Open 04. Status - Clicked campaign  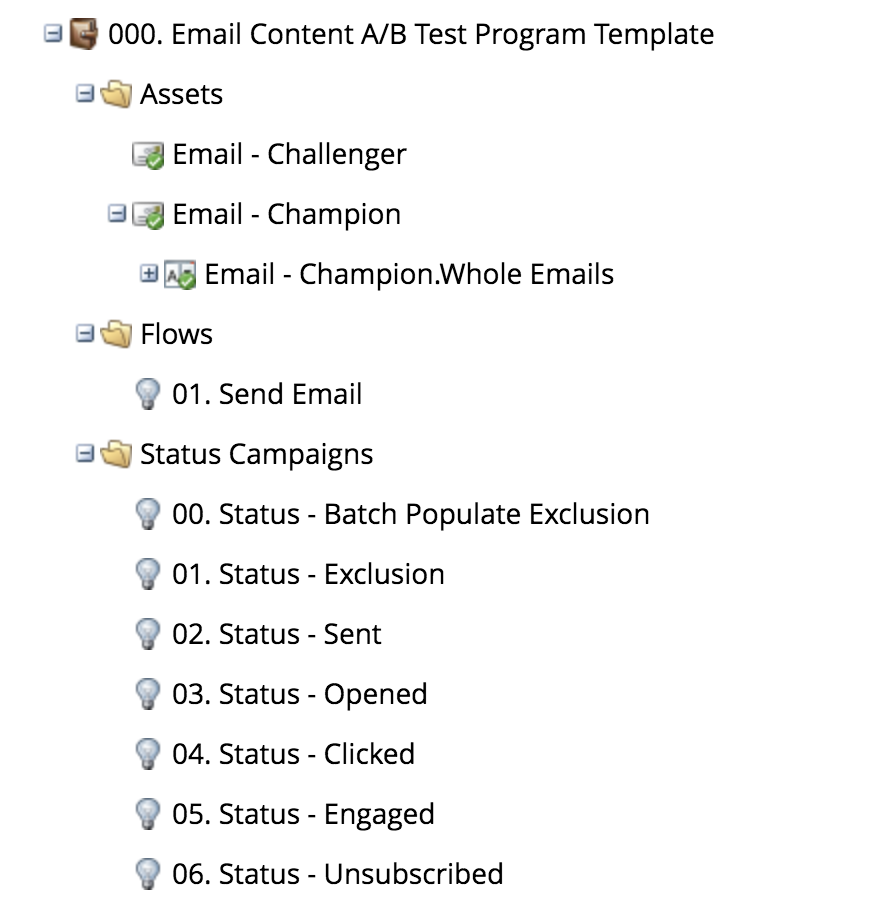(293, 754)
